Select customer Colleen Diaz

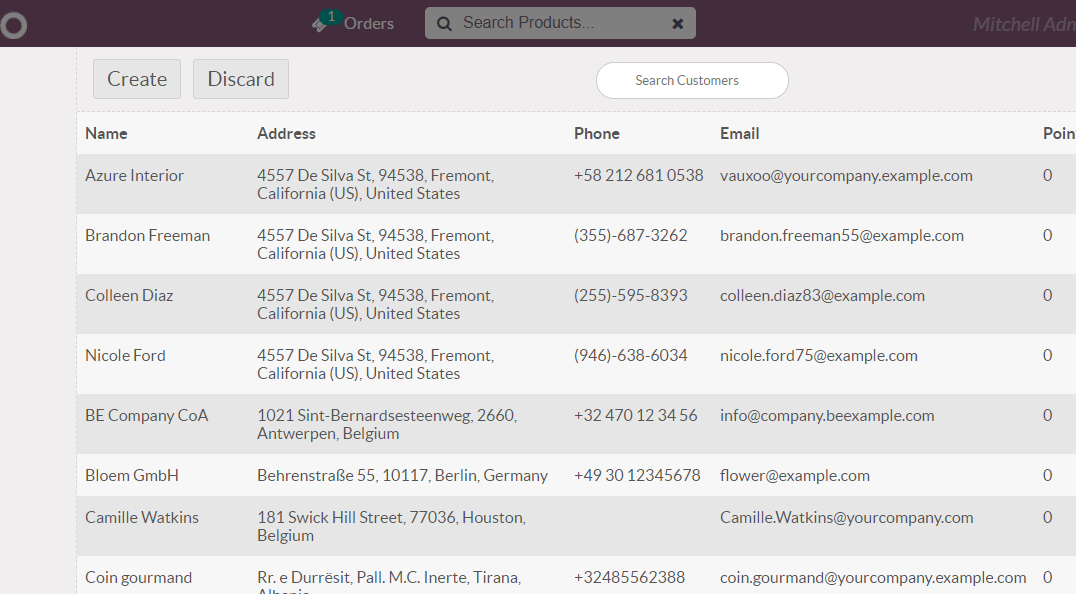click(129, 296)
